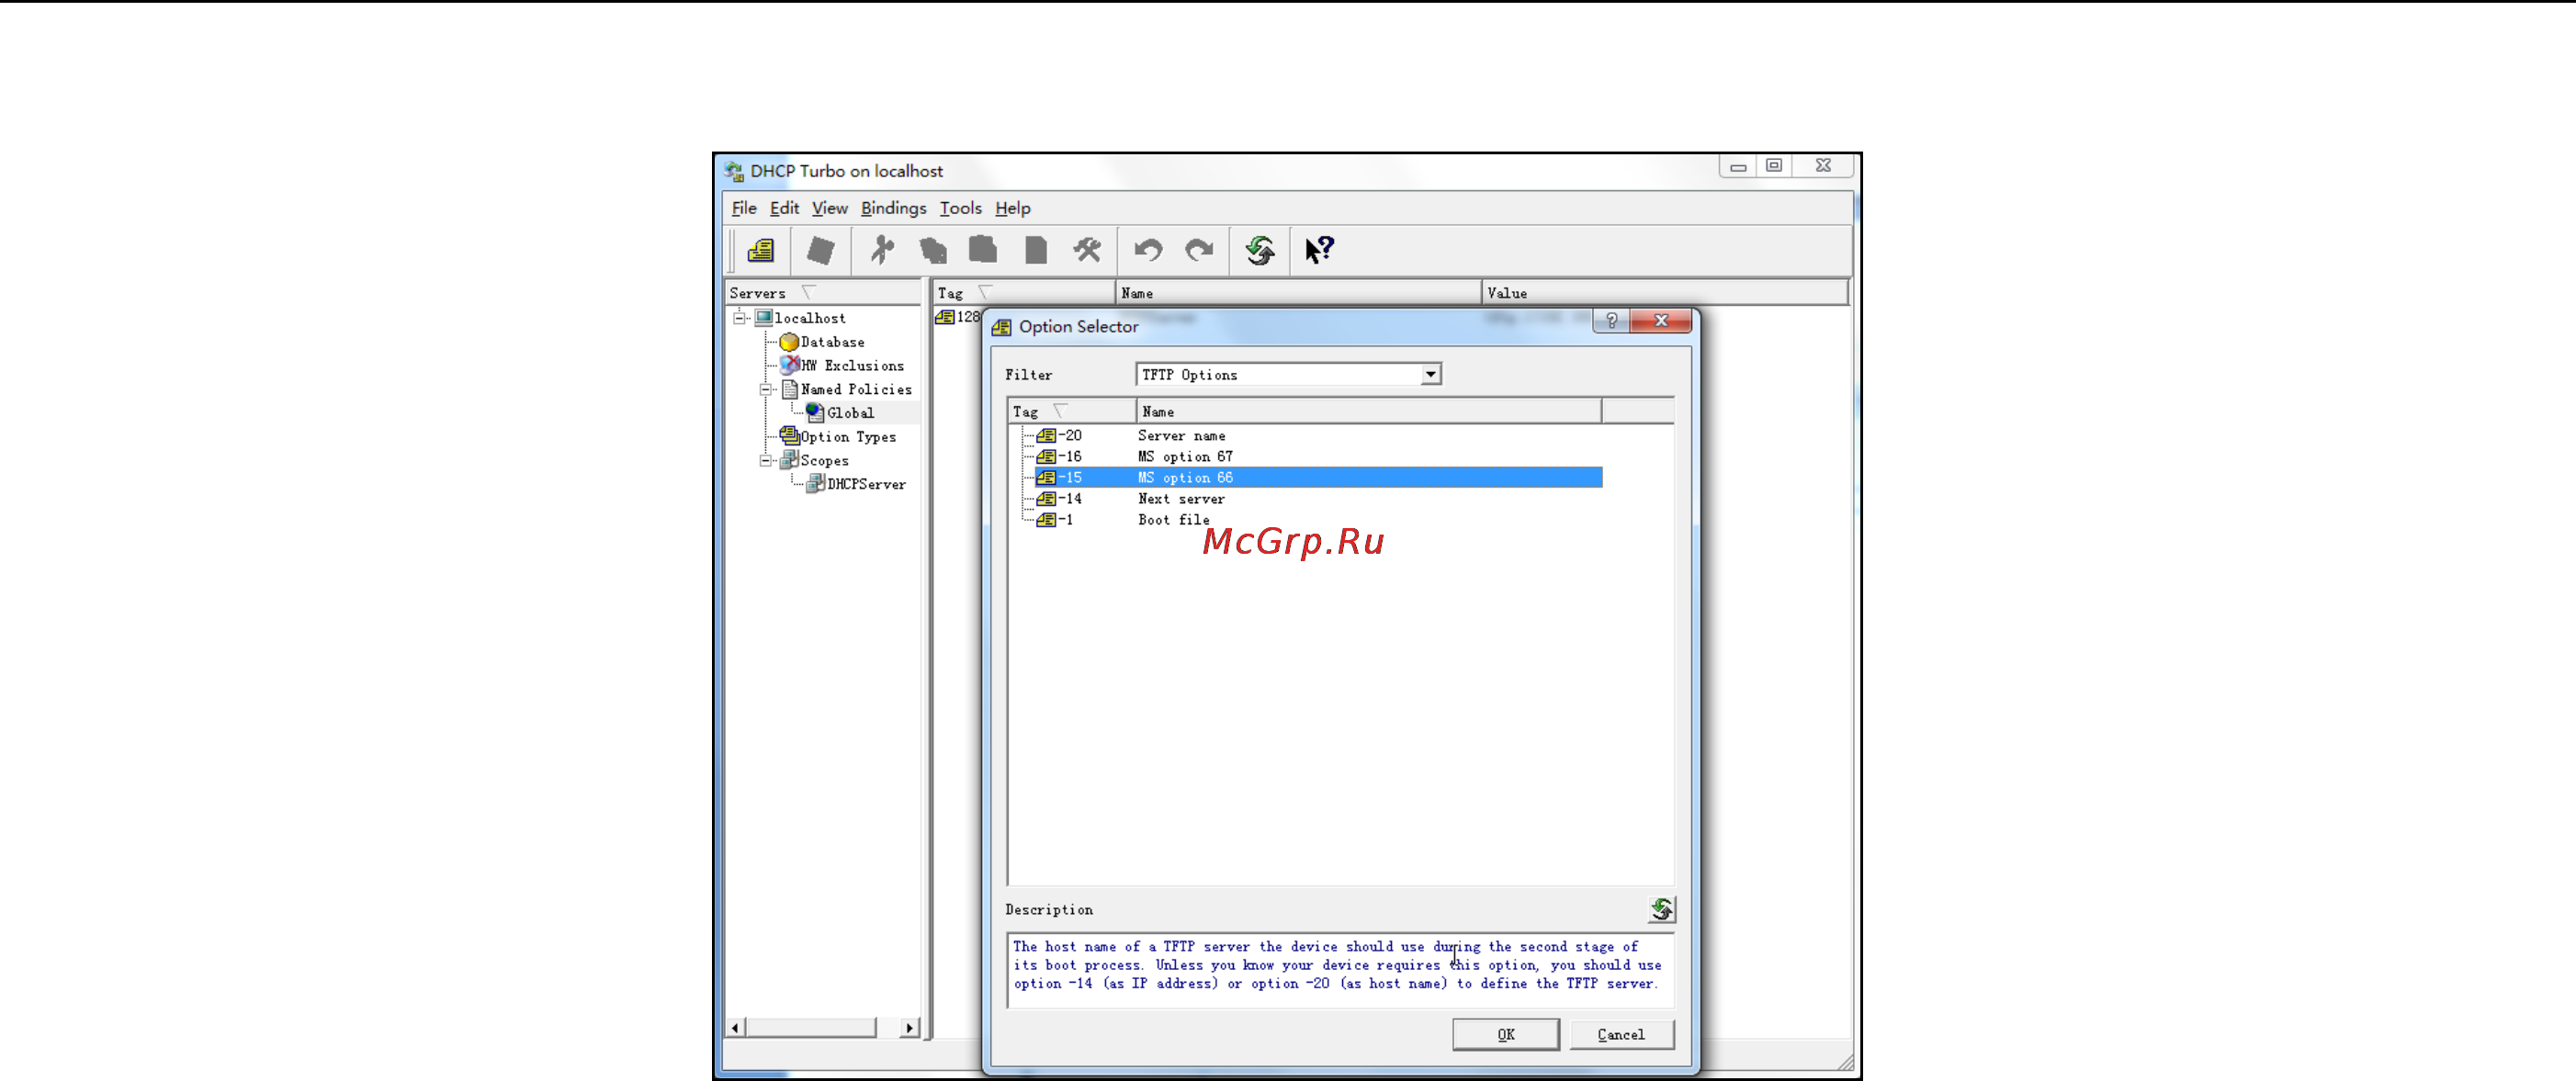Close the Option Selector dialog

coord(1661,321)
